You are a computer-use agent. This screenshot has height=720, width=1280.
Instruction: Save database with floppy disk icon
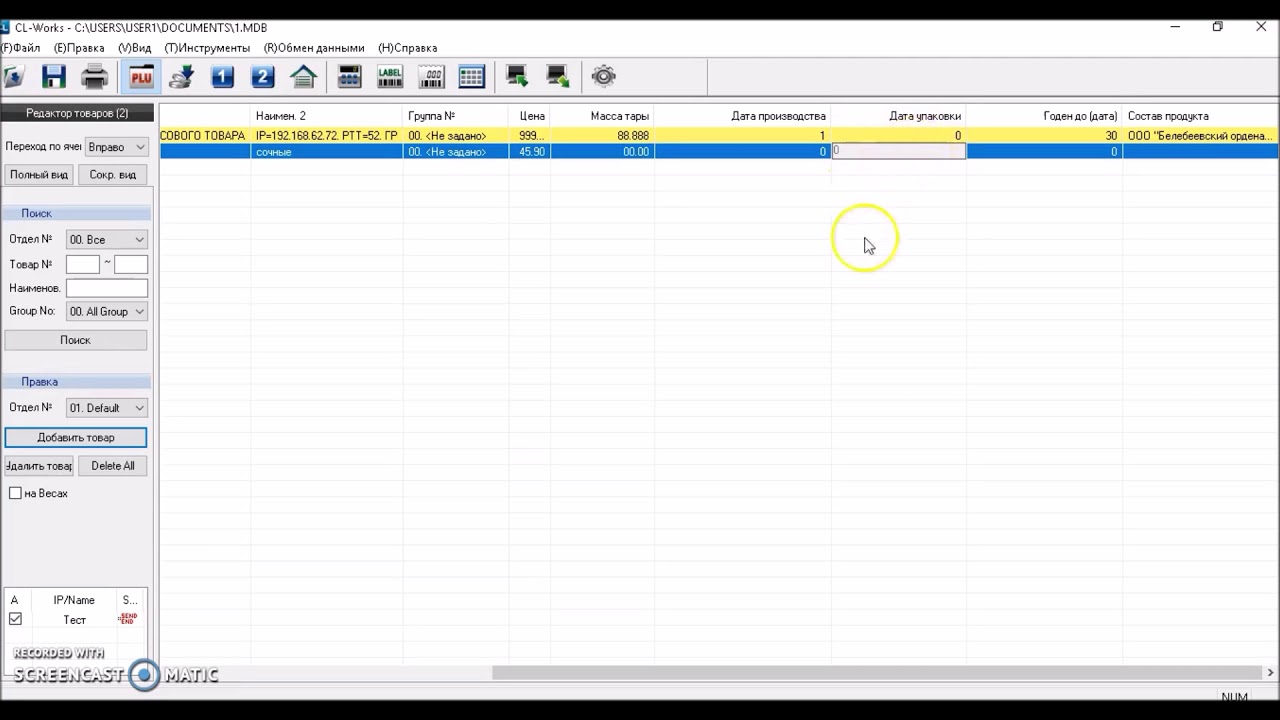point(53,76)
